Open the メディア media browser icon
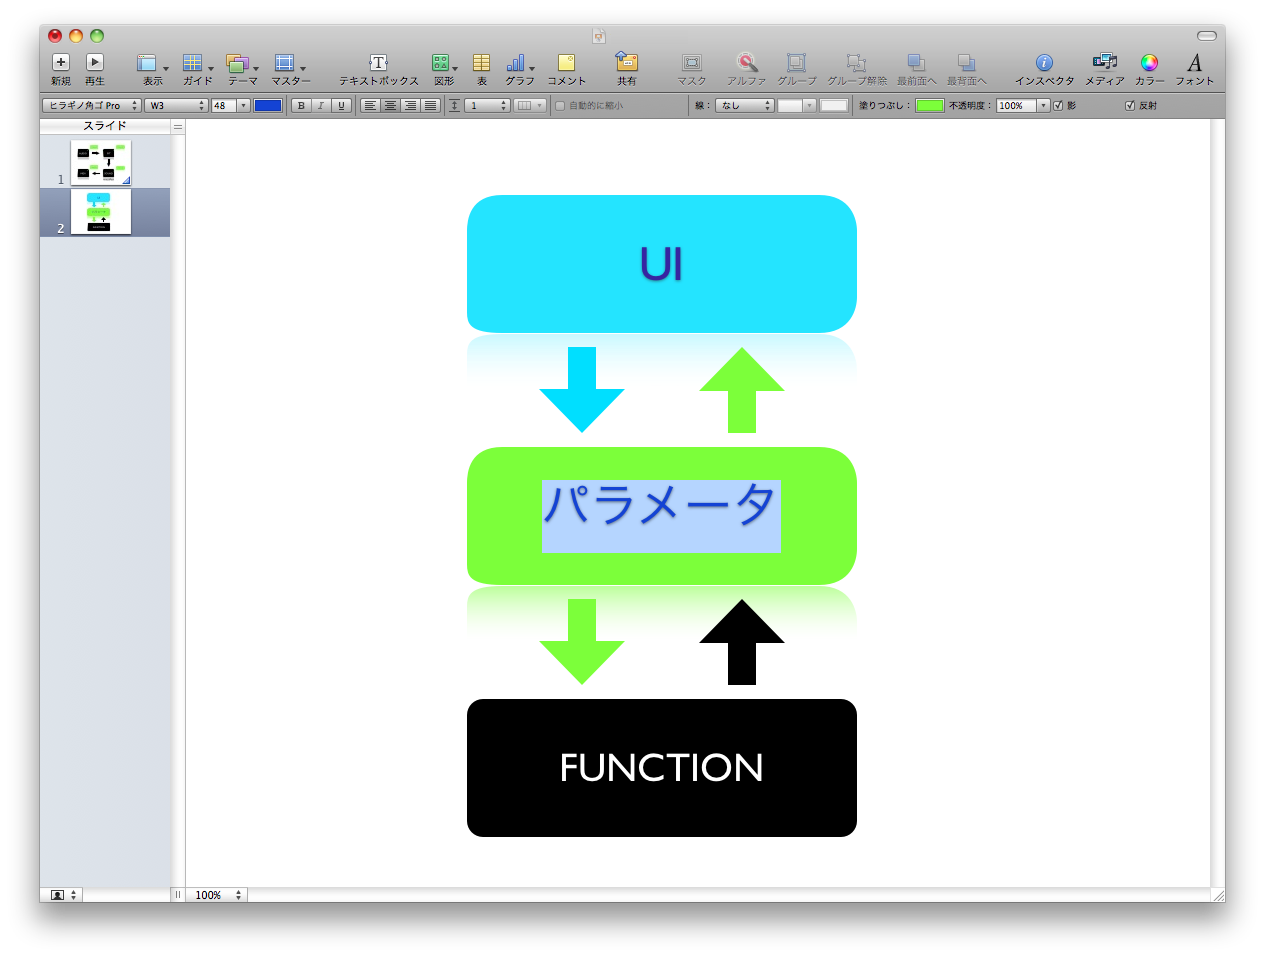The width and height of the screenshot is (1265, 957). pos(1104,62)
